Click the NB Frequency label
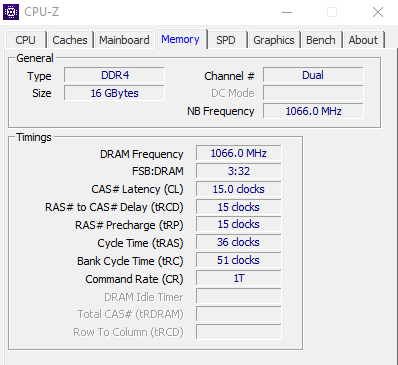The height and width of the screenshot is (365, 398). pyautogui.click(x=221, y=111)
